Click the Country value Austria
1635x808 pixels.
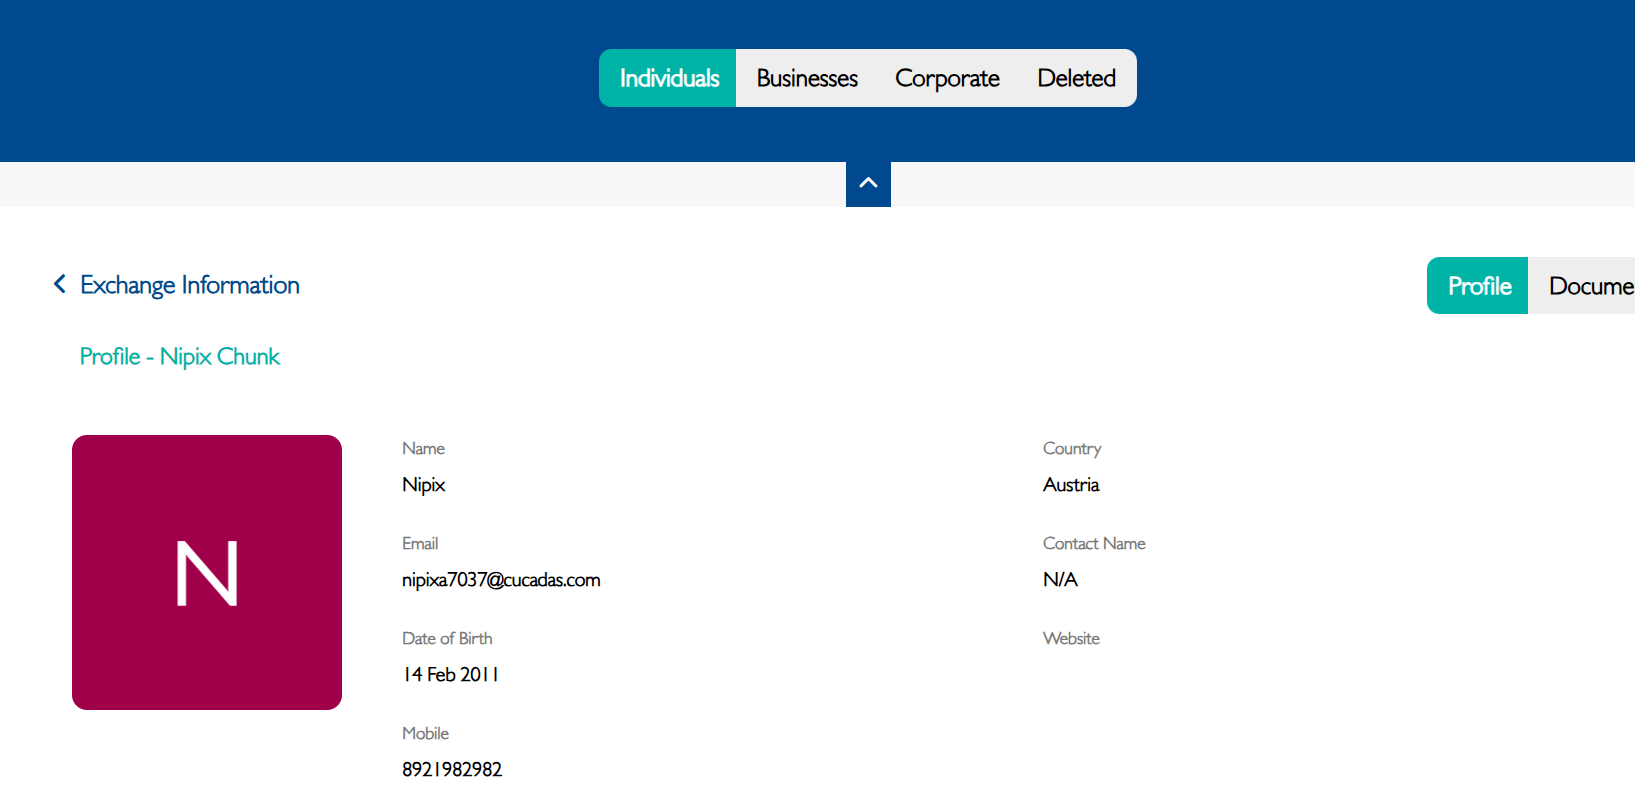point(1070,485)
